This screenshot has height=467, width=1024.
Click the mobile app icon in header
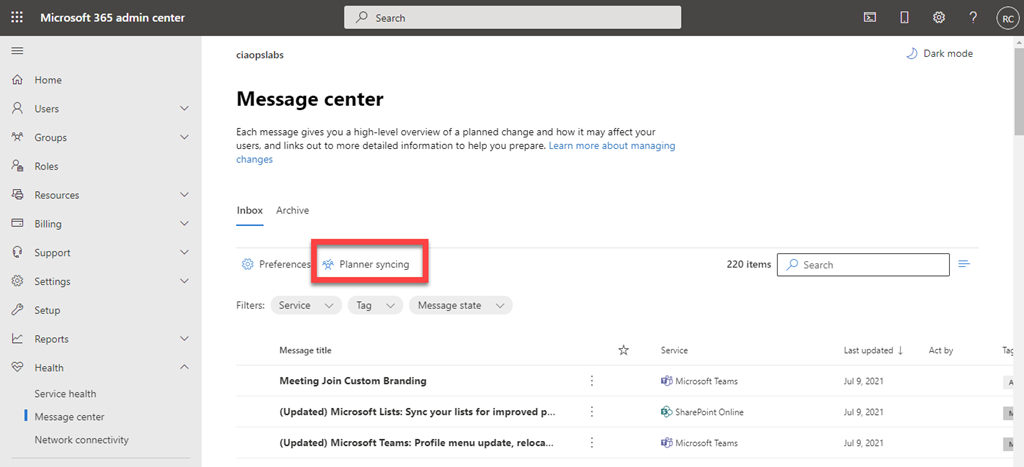coord(904,18)
